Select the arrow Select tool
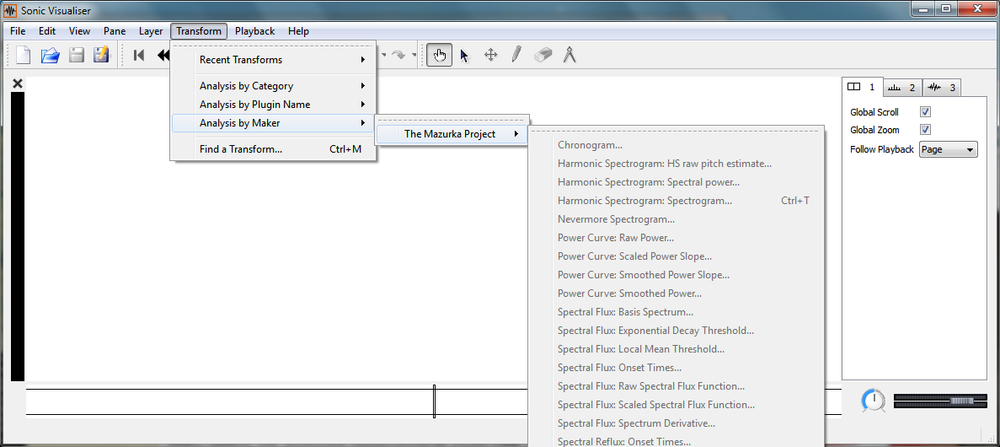This screenshot has width=1000, height=447. [x=464, y=56]
